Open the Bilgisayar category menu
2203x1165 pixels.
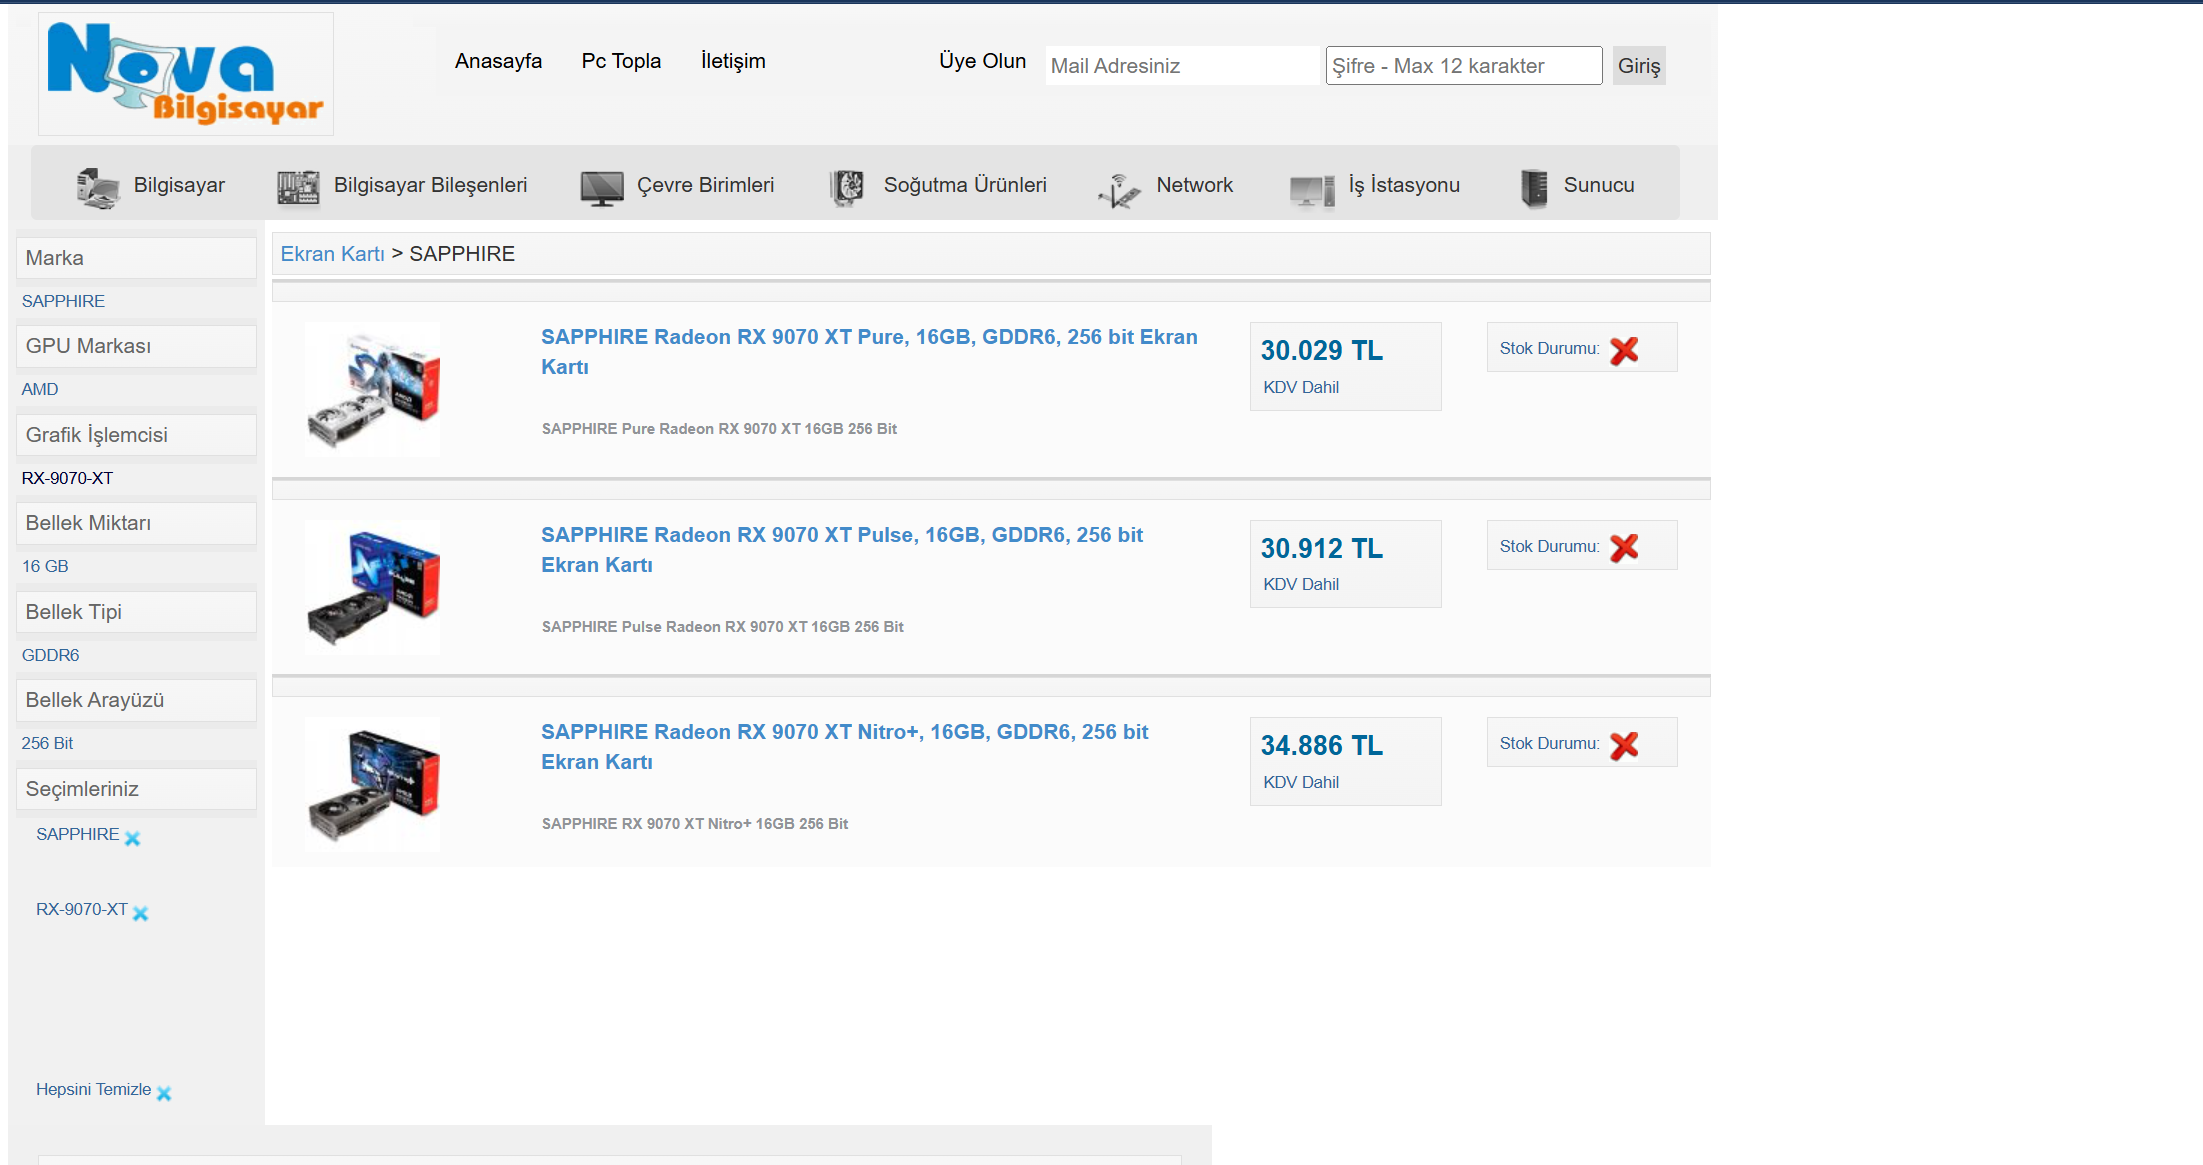pyautogui.click(x=179, y=185)
